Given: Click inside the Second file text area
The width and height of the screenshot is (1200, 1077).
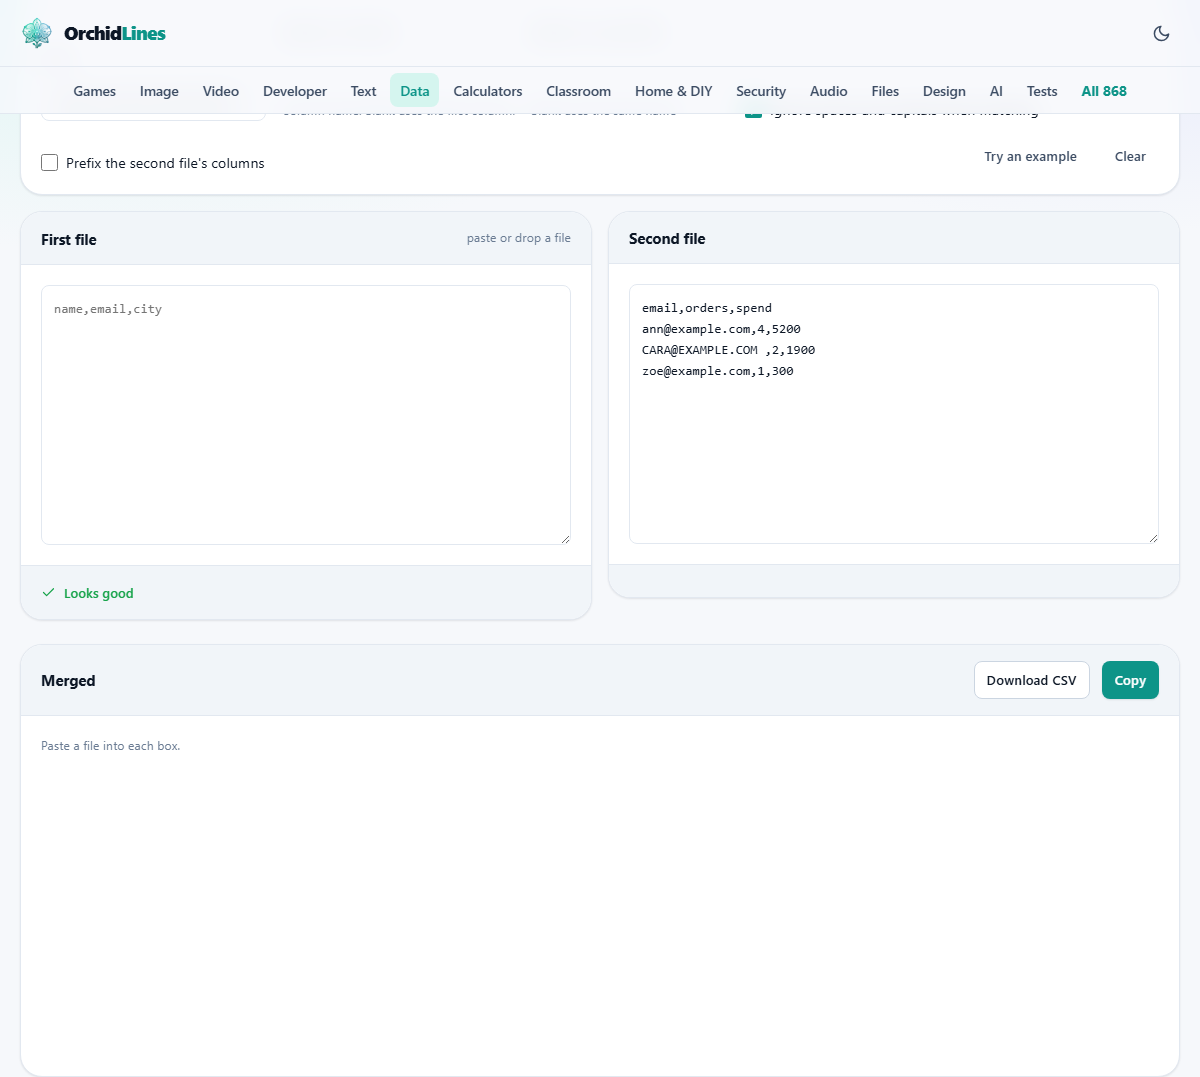Looking at the screenshot, I should tap(894, 414).
